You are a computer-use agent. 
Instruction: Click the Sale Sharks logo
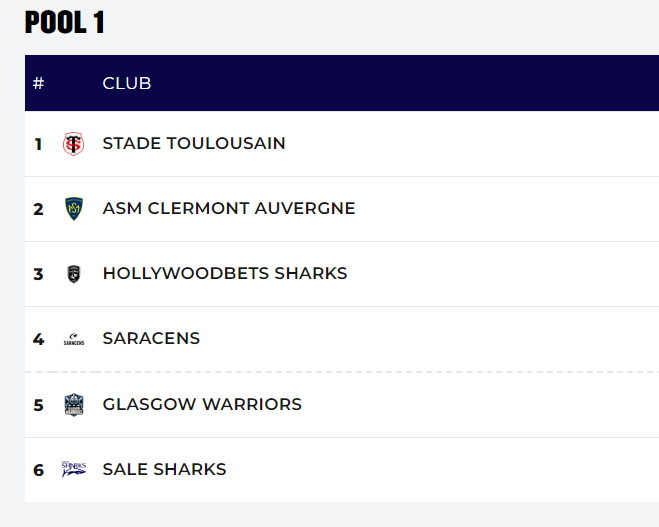[x=73, y=469]
